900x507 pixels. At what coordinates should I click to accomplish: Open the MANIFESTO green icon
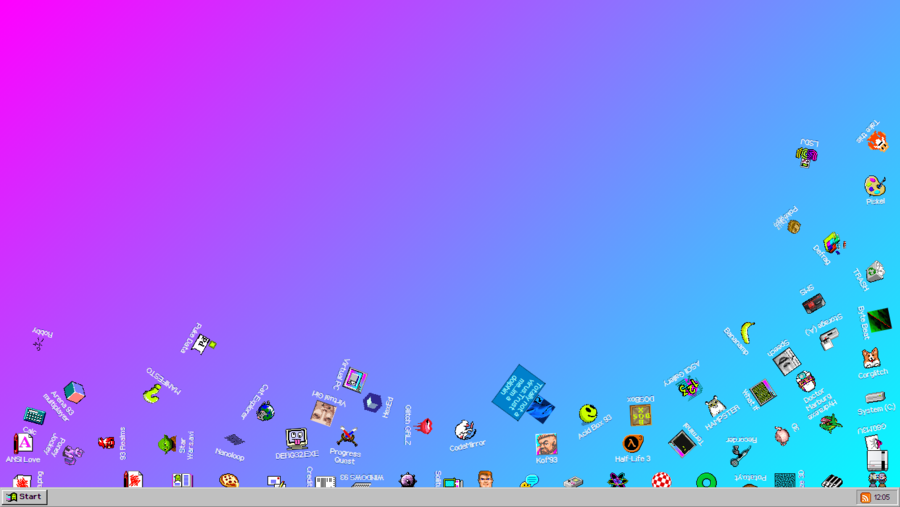click(152, 393)
